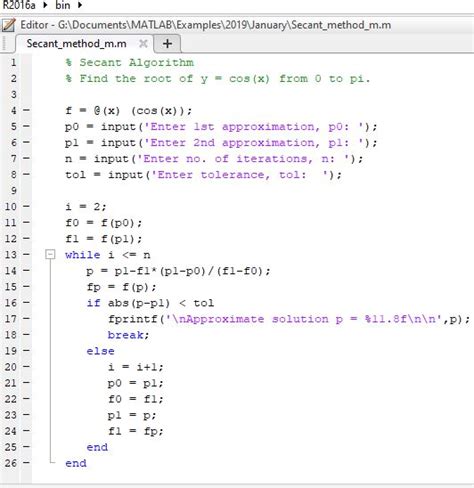This screenshot has width=474, height=488.
Task: Set breakpoint dash on line 26
Action: [26, 463]
